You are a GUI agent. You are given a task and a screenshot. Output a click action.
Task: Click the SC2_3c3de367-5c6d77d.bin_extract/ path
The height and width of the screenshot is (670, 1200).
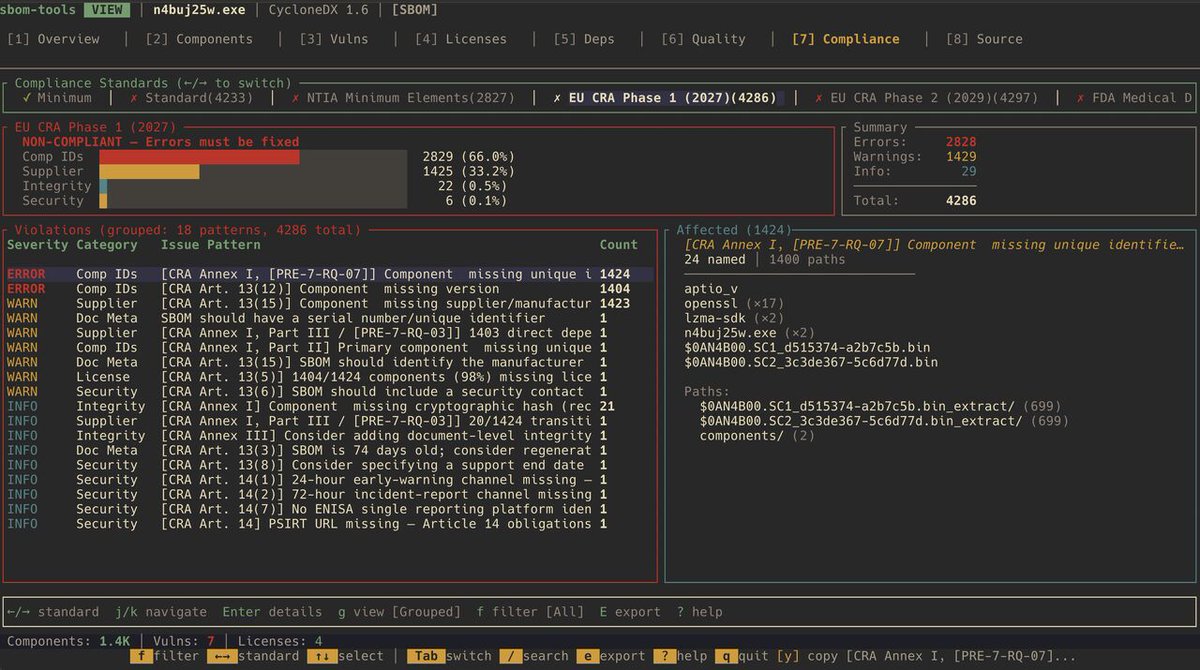coord(861,421)
